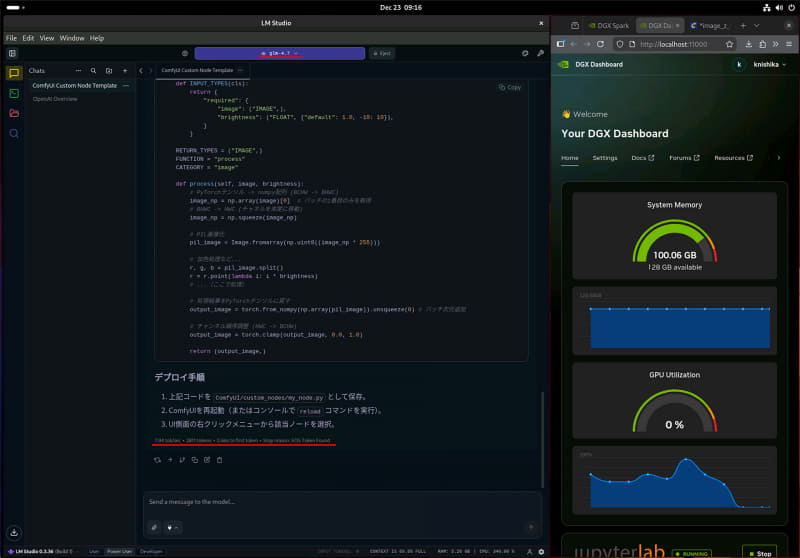
Task: Open the Resources external link
Action: (733, 158)
